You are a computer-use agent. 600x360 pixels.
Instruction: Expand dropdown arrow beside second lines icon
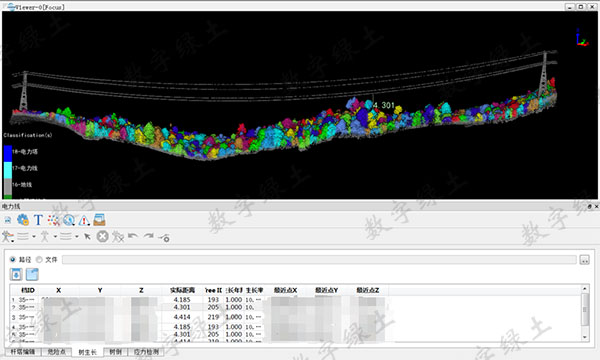click(x=77, y=237)
